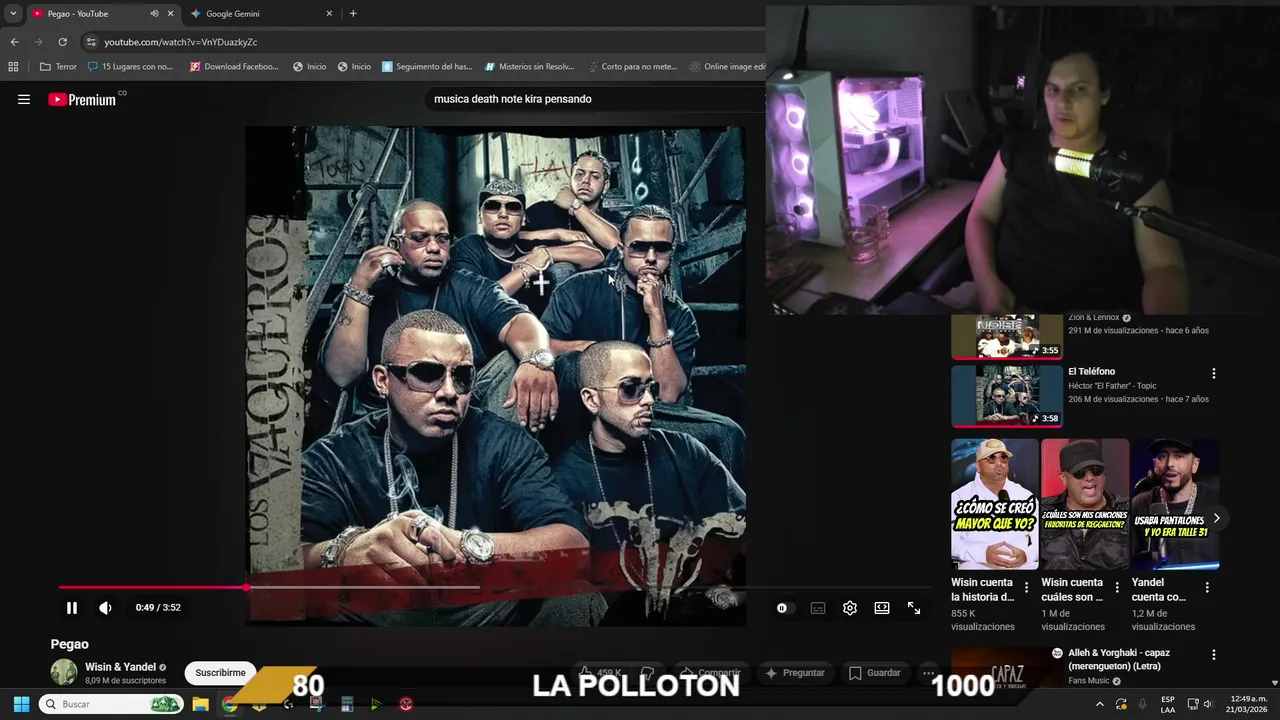The width and height of the screenshot is (1280, 720).
Task: Reload the current page
Action: click(x=62, y=42)
